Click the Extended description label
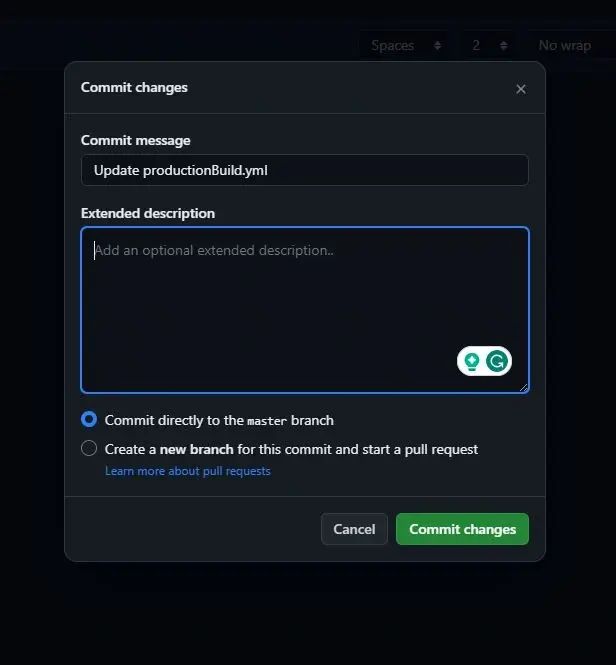 (148, 213)
